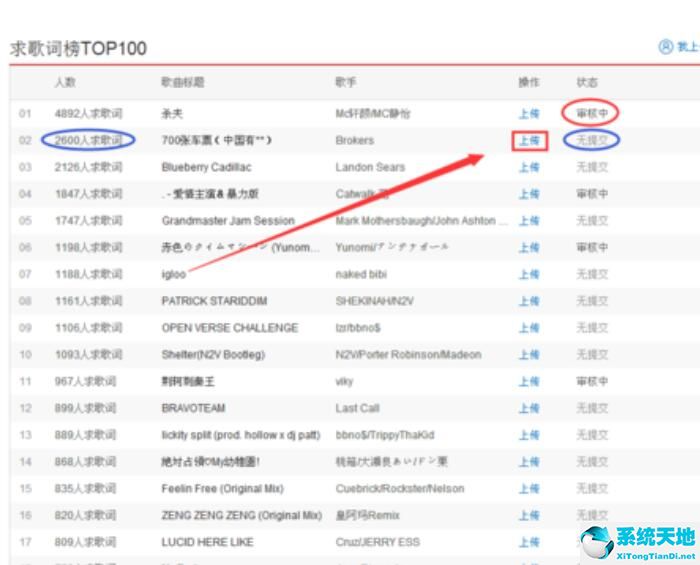Upload lyrics for Grandmaster Jam Session

[529, 220]
